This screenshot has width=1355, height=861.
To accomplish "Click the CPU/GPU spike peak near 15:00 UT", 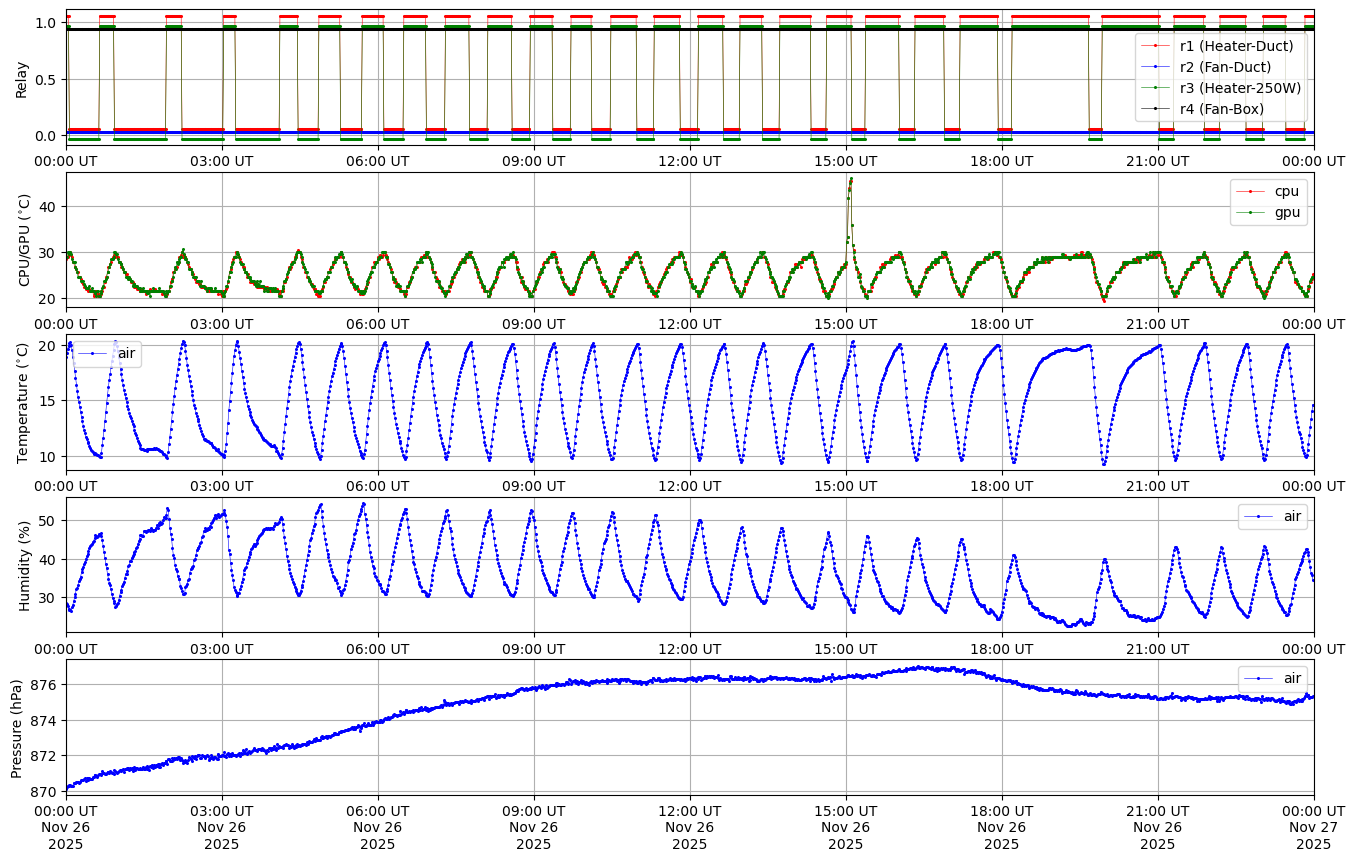I will tap(851, 179).
